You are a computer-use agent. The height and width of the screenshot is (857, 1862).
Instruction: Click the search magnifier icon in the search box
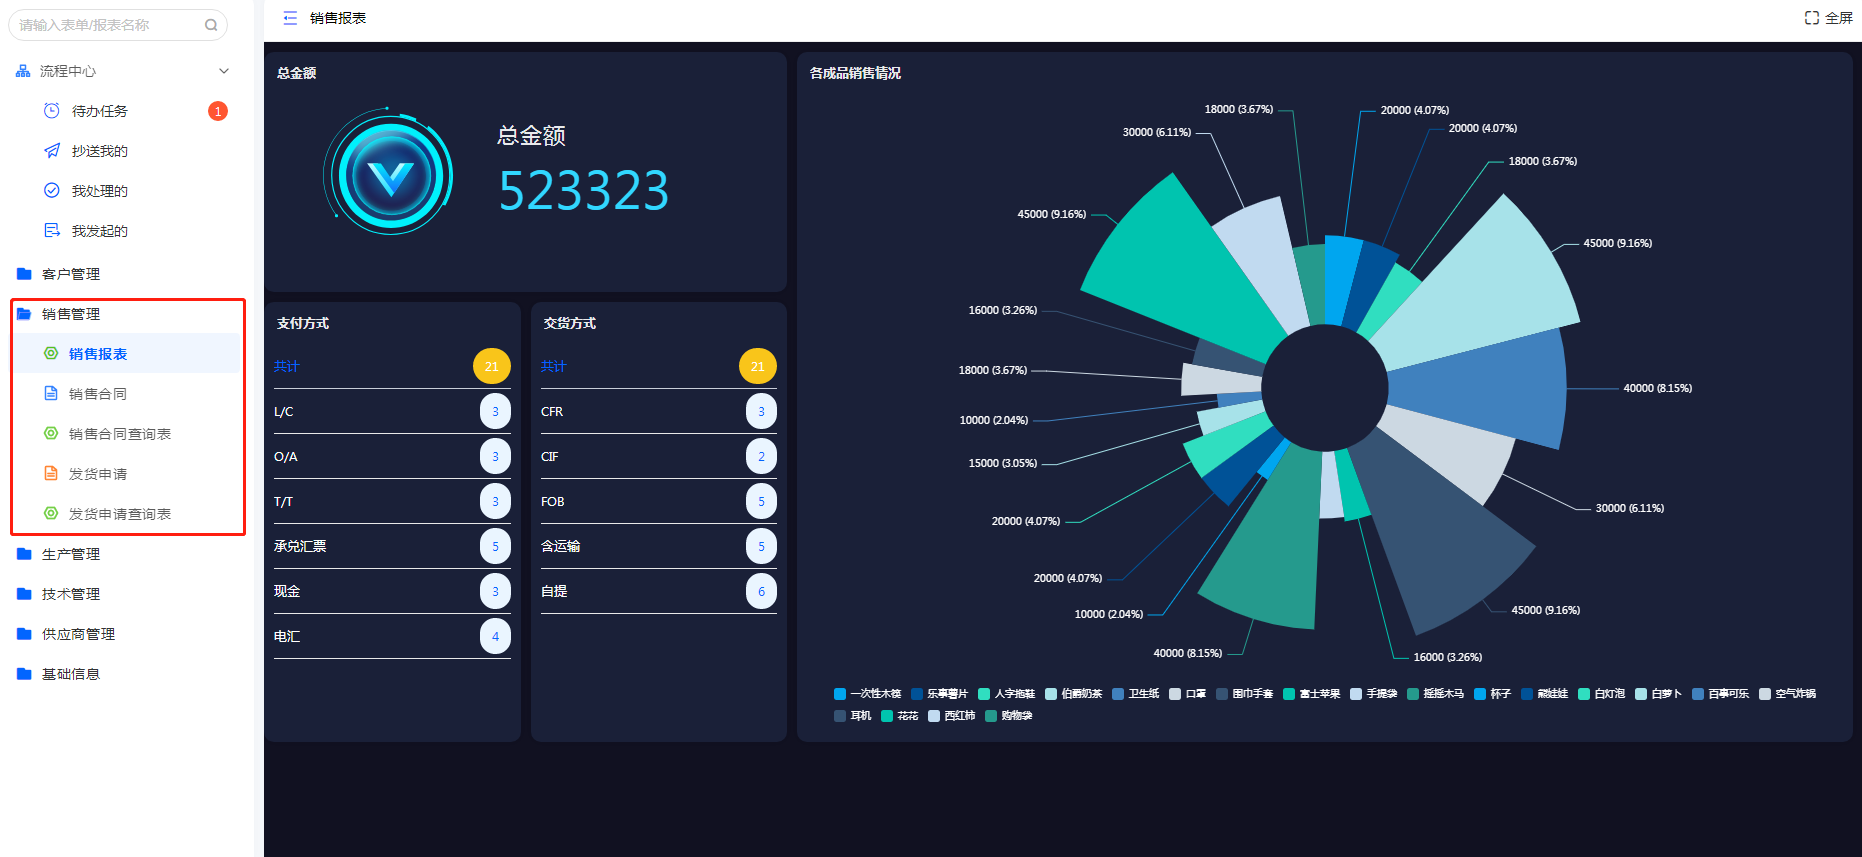[x=211, y=25]
